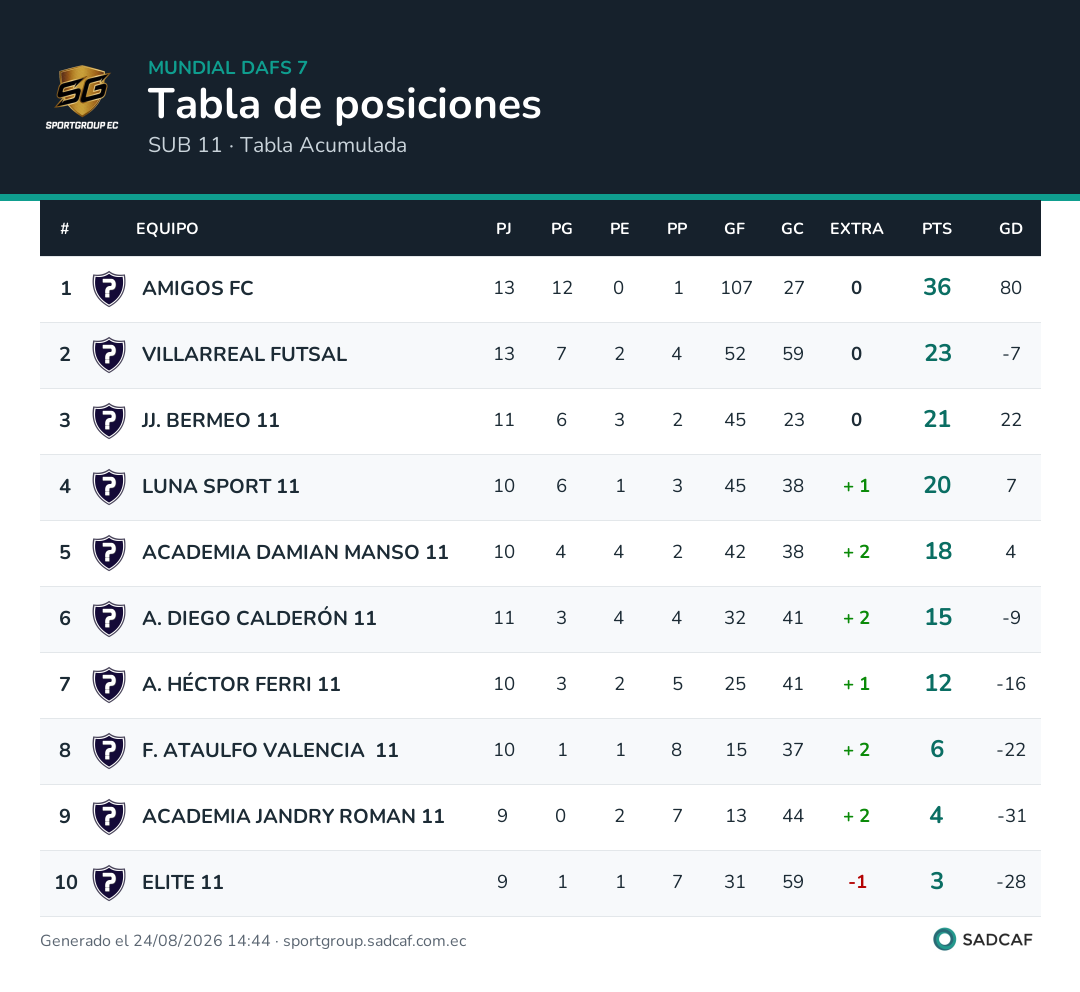Click the VILLARREAL FUTSAL shield badge

[x=109, y=355]
